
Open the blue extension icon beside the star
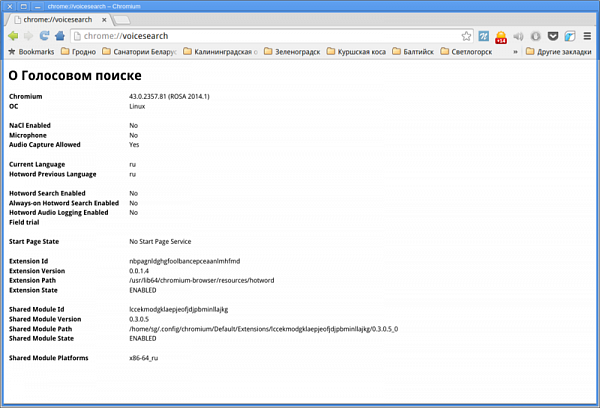click(x=484, y=36)
